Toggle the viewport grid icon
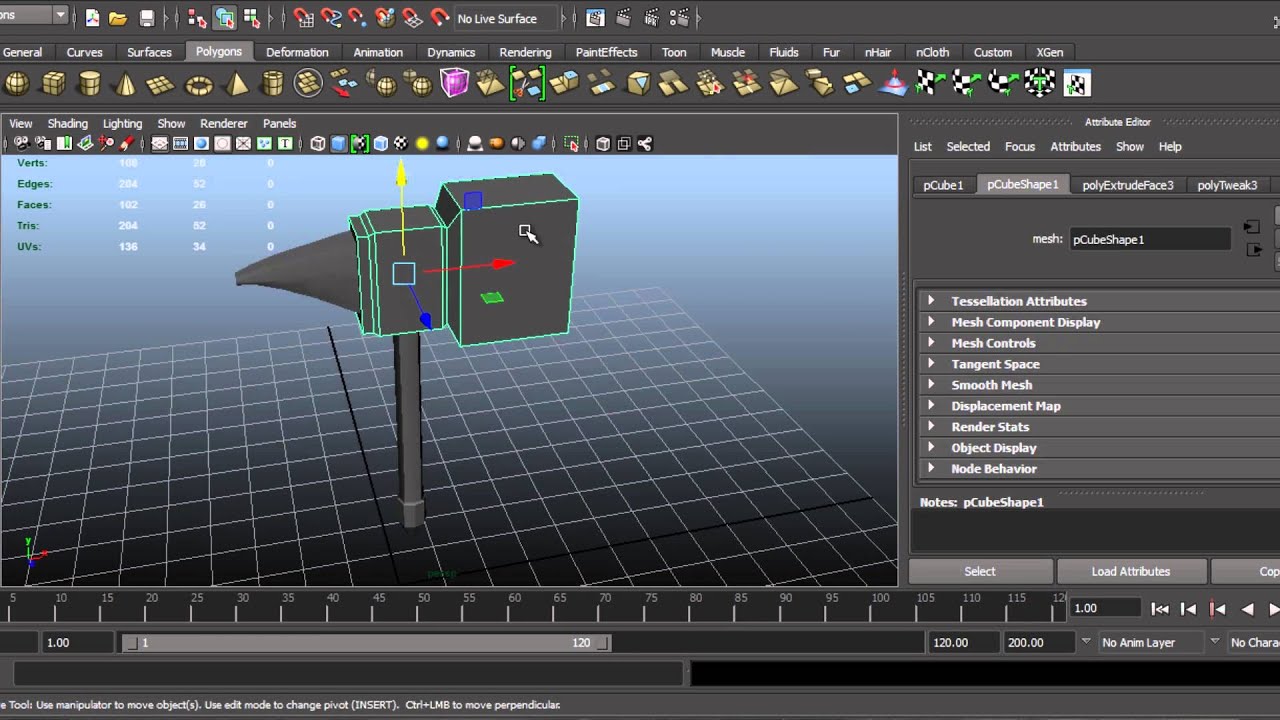This screenshot has width=1280, height=720. pos(159,144)
